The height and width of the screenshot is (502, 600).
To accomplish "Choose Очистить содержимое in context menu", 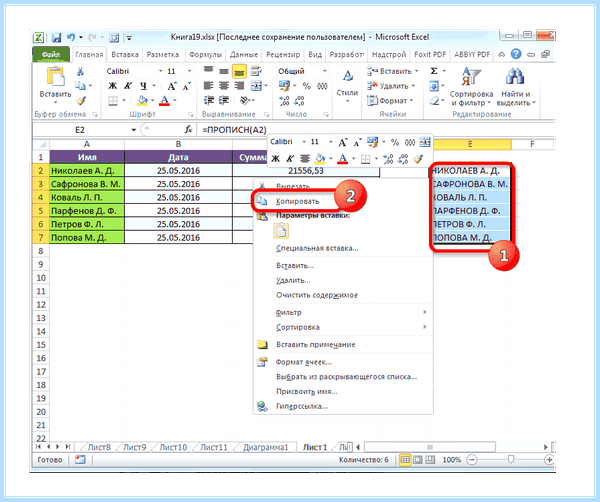I will coord(317,295).
